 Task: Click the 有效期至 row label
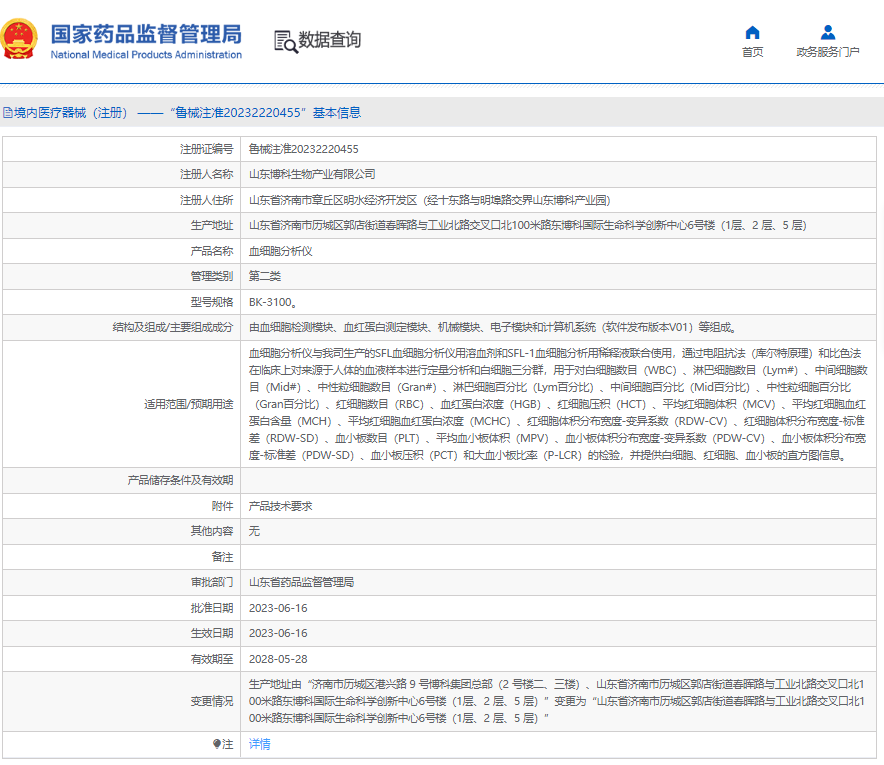(x=211, y=659)
